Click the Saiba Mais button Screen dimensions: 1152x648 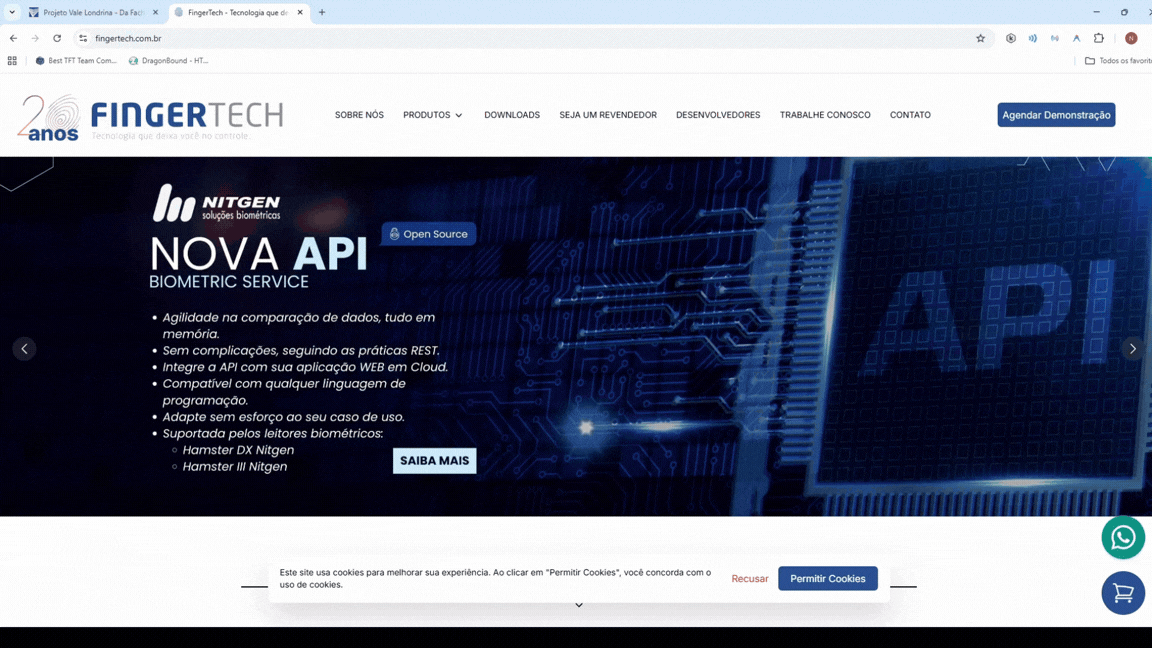pos(434,461)
